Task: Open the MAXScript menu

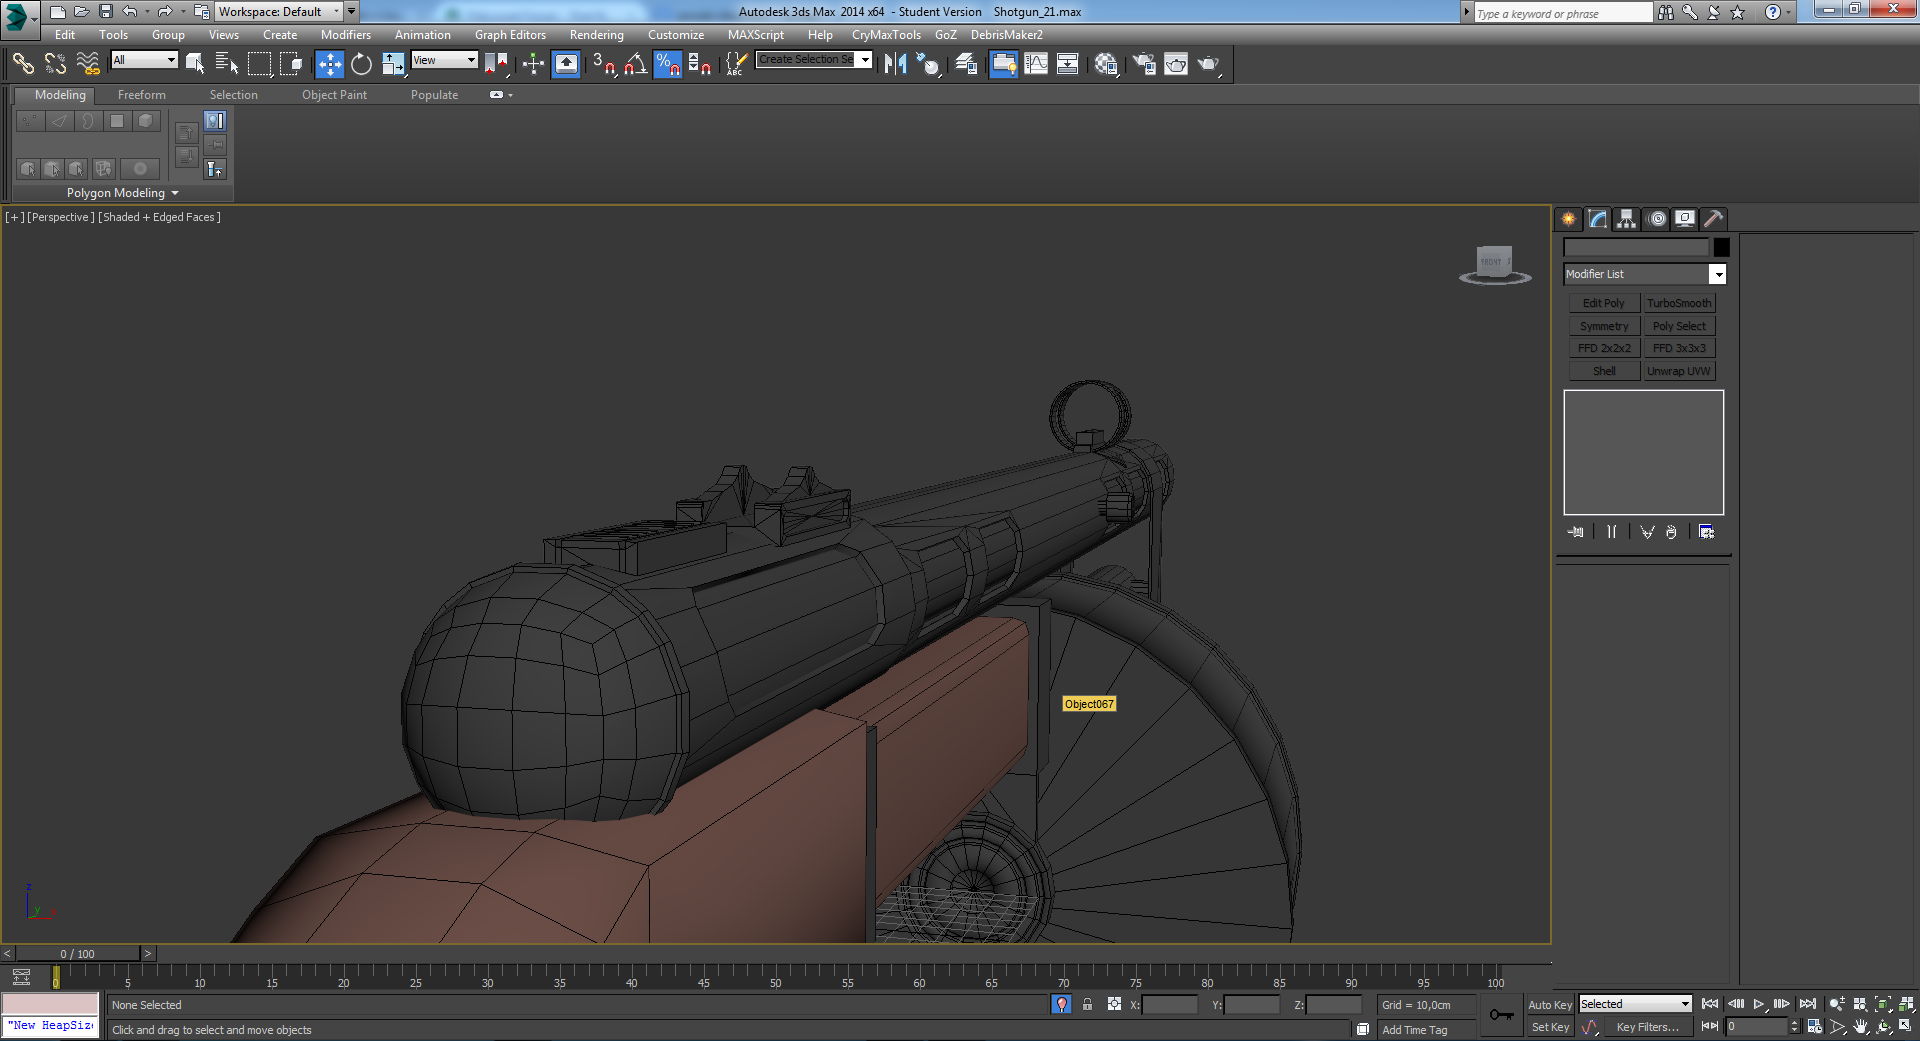Action: 756,35
